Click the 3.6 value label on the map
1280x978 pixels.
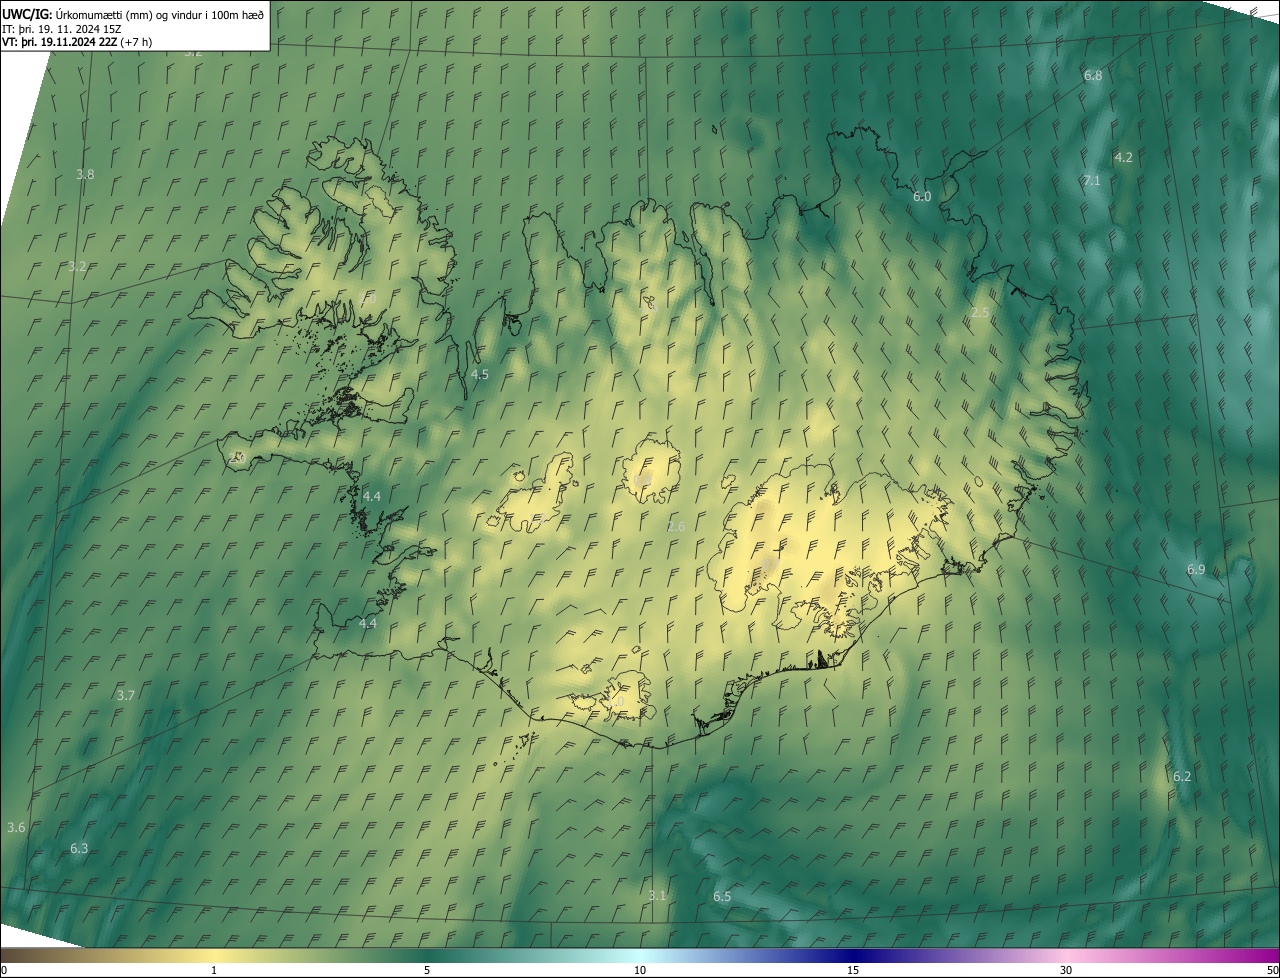16,827
